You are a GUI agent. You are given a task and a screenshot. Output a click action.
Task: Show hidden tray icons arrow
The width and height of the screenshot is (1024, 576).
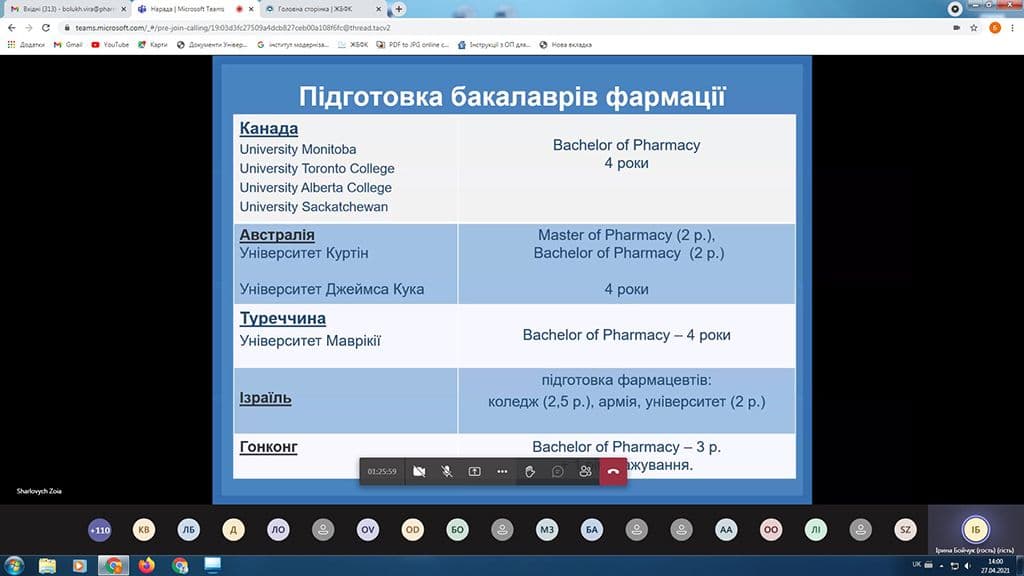pyautogui.click(x=941, y=566)
